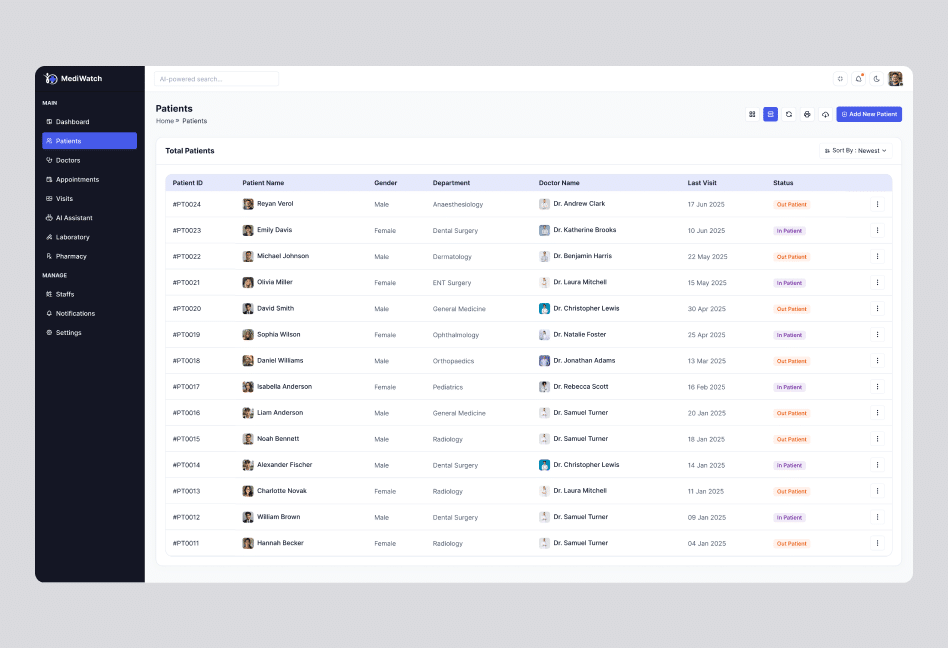Click the refresh icon above patient table

[788, 114]
